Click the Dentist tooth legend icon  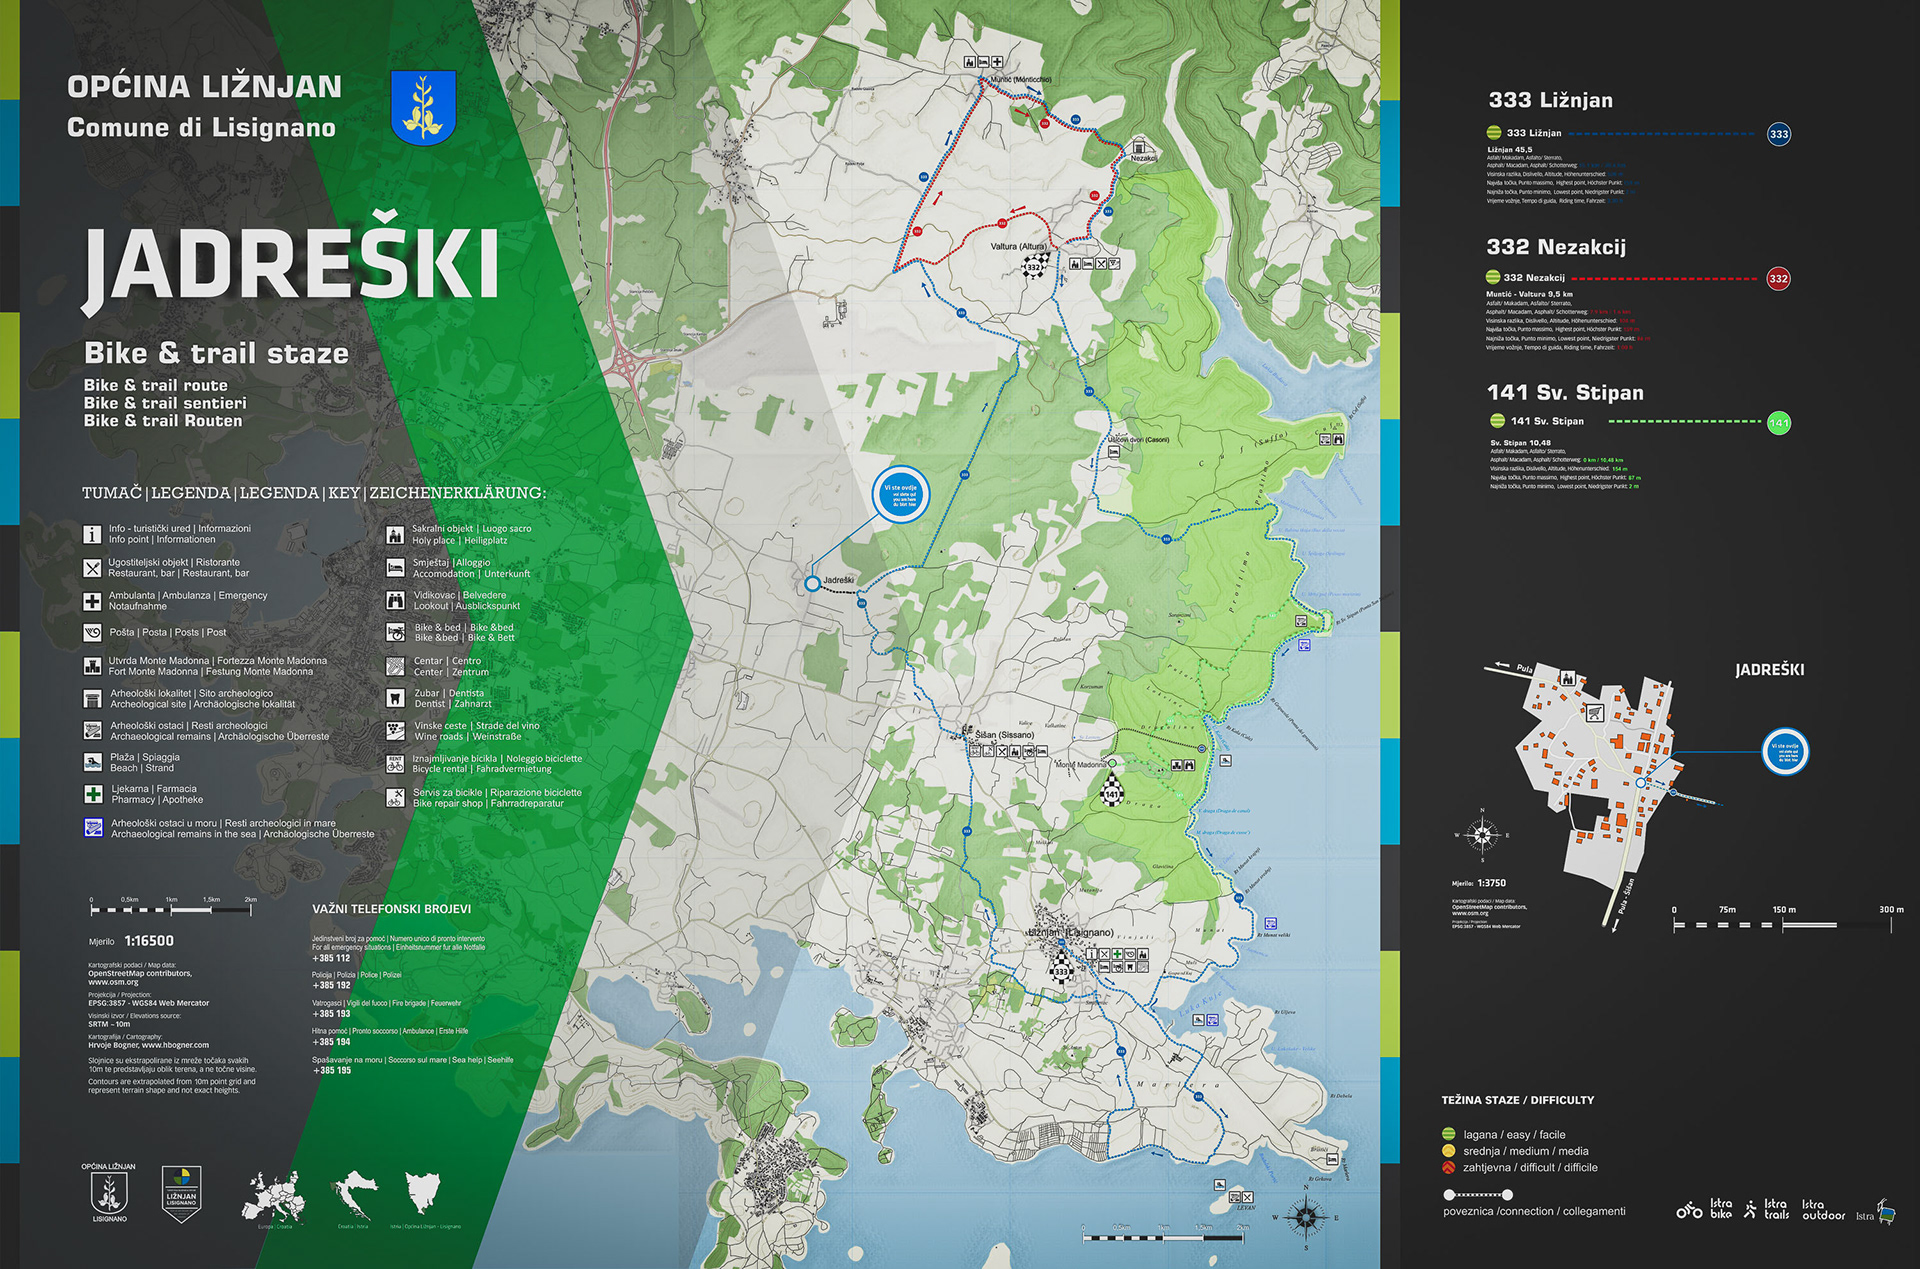coord(395,698)
